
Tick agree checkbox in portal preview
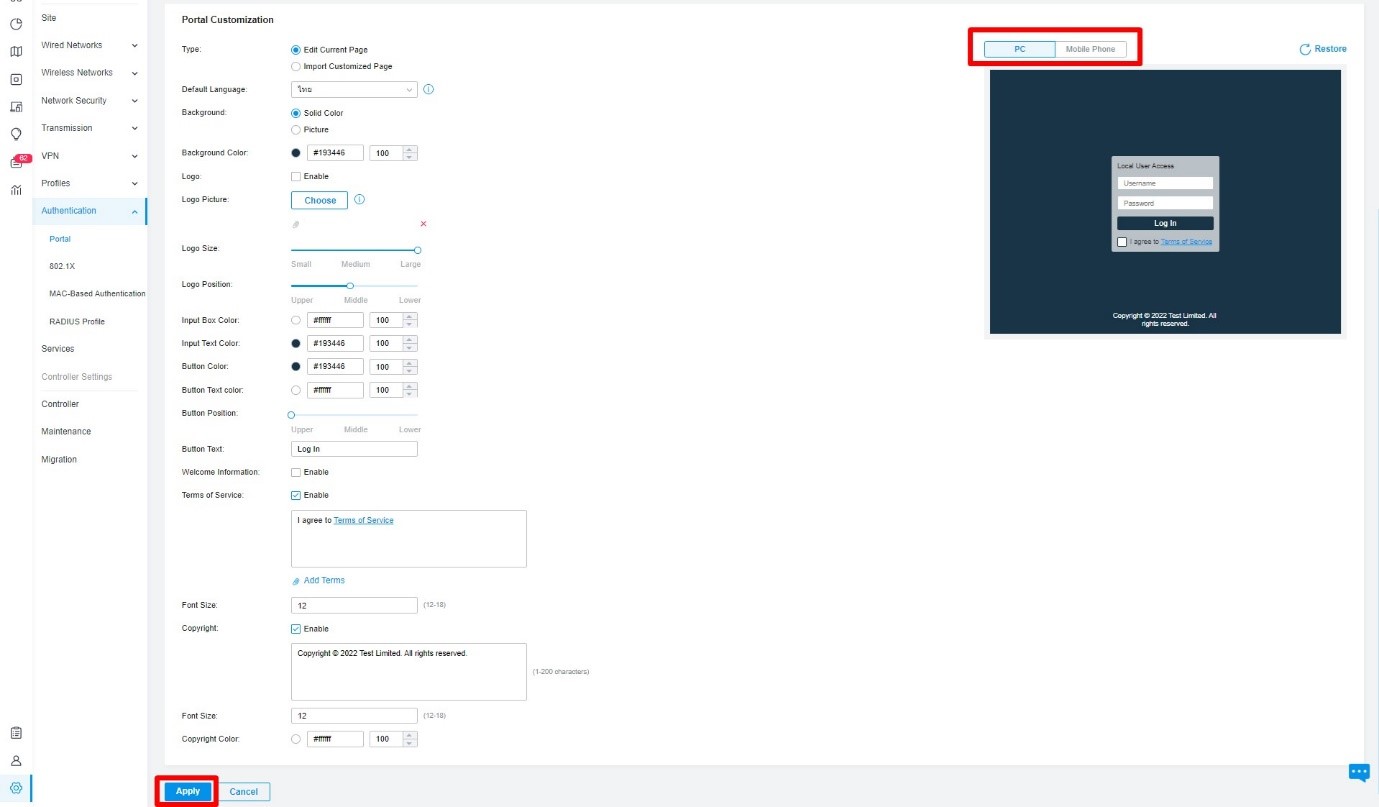pyautogui.click(x=1122, y=242)
